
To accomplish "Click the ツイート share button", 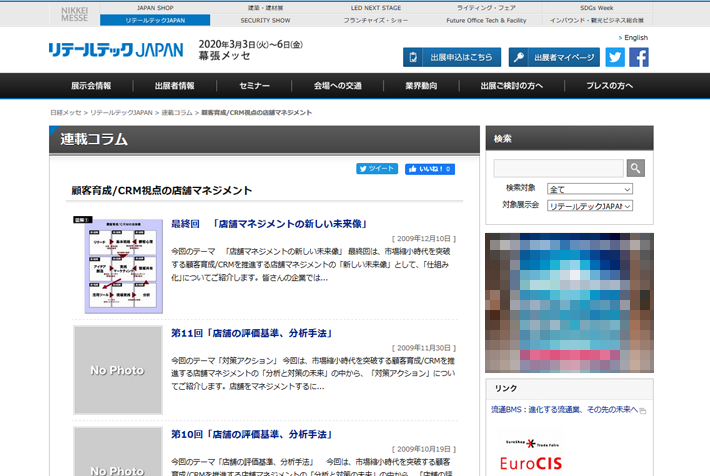I will [x=377, y=168].
